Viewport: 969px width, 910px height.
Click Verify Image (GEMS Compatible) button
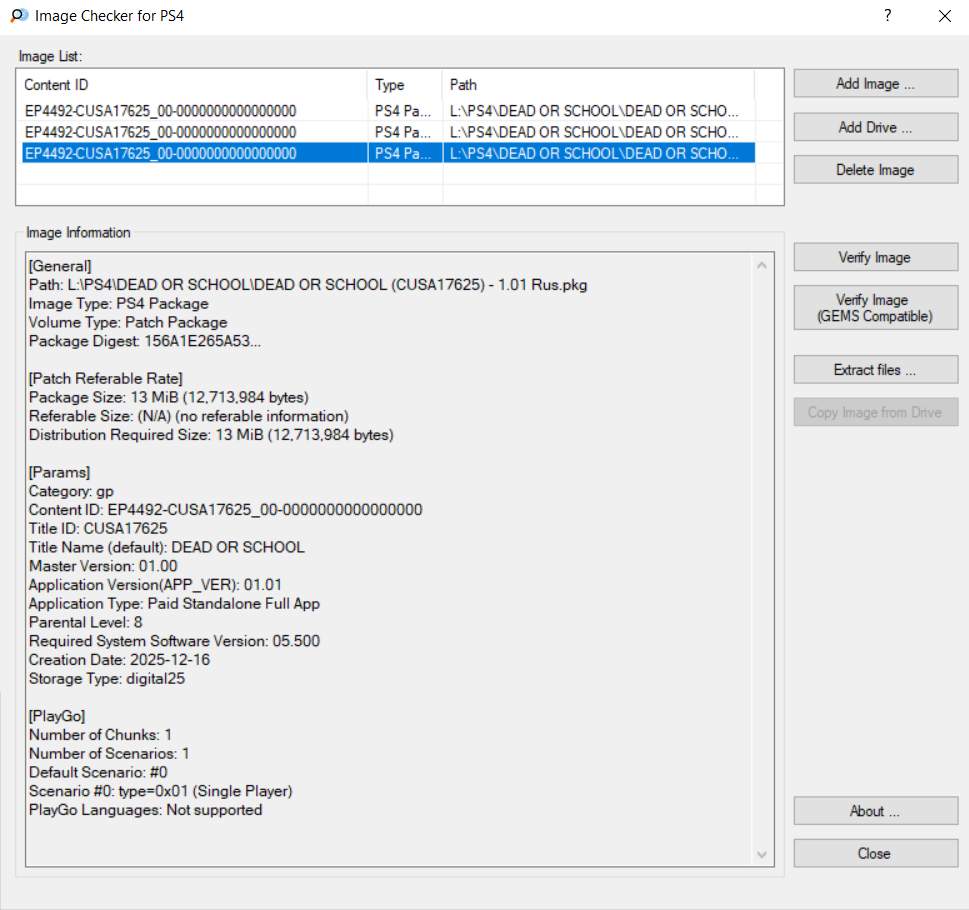[x=875, y=308]
